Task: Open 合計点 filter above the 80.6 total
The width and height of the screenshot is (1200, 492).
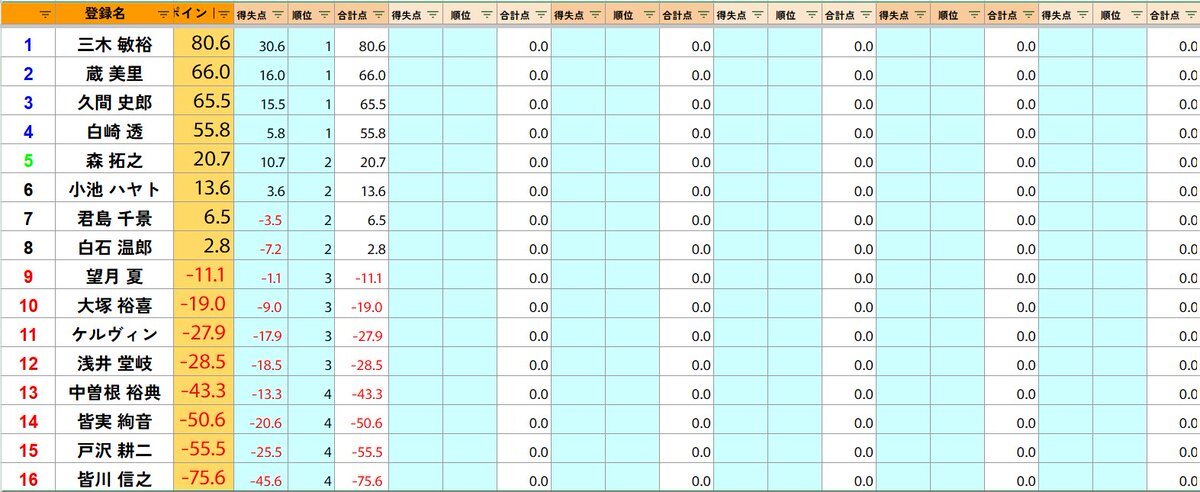Action: pos(378,14)
